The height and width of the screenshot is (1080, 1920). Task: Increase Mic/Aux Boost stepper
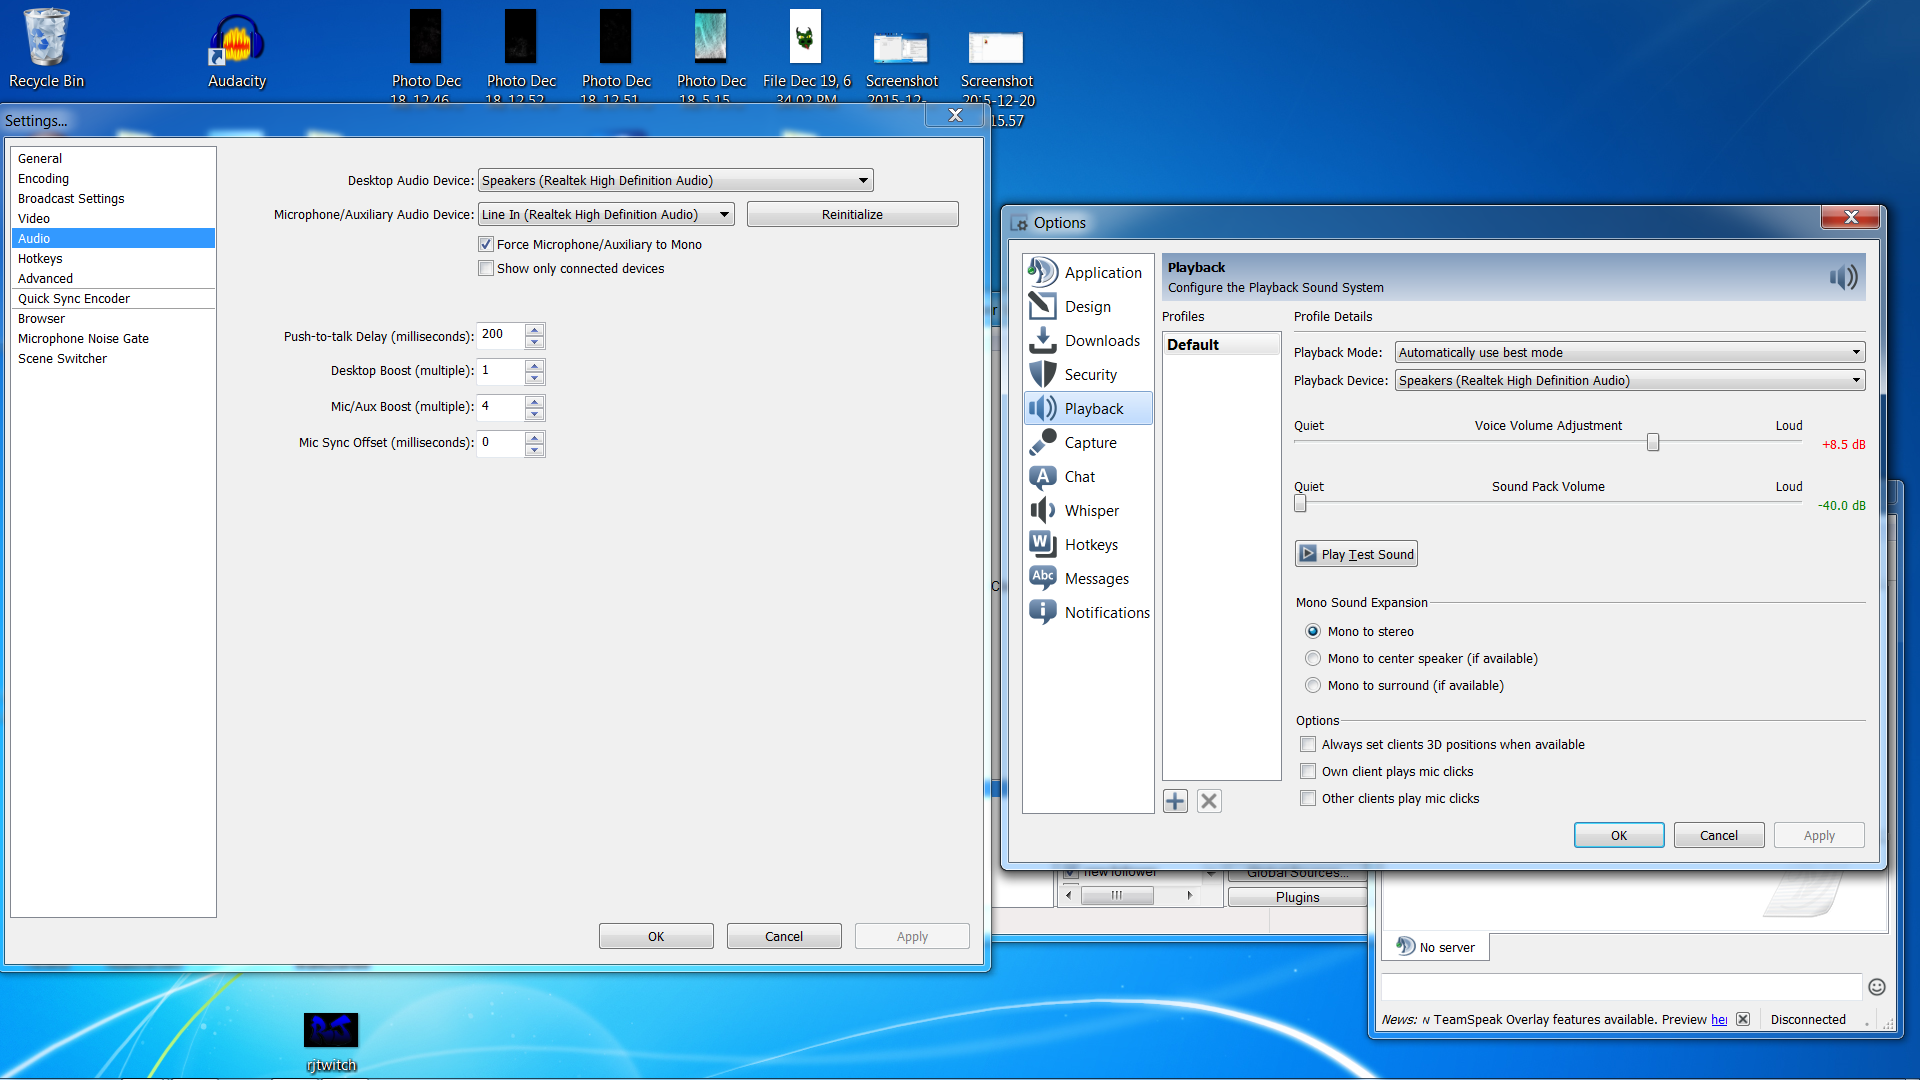coord(535,402)
